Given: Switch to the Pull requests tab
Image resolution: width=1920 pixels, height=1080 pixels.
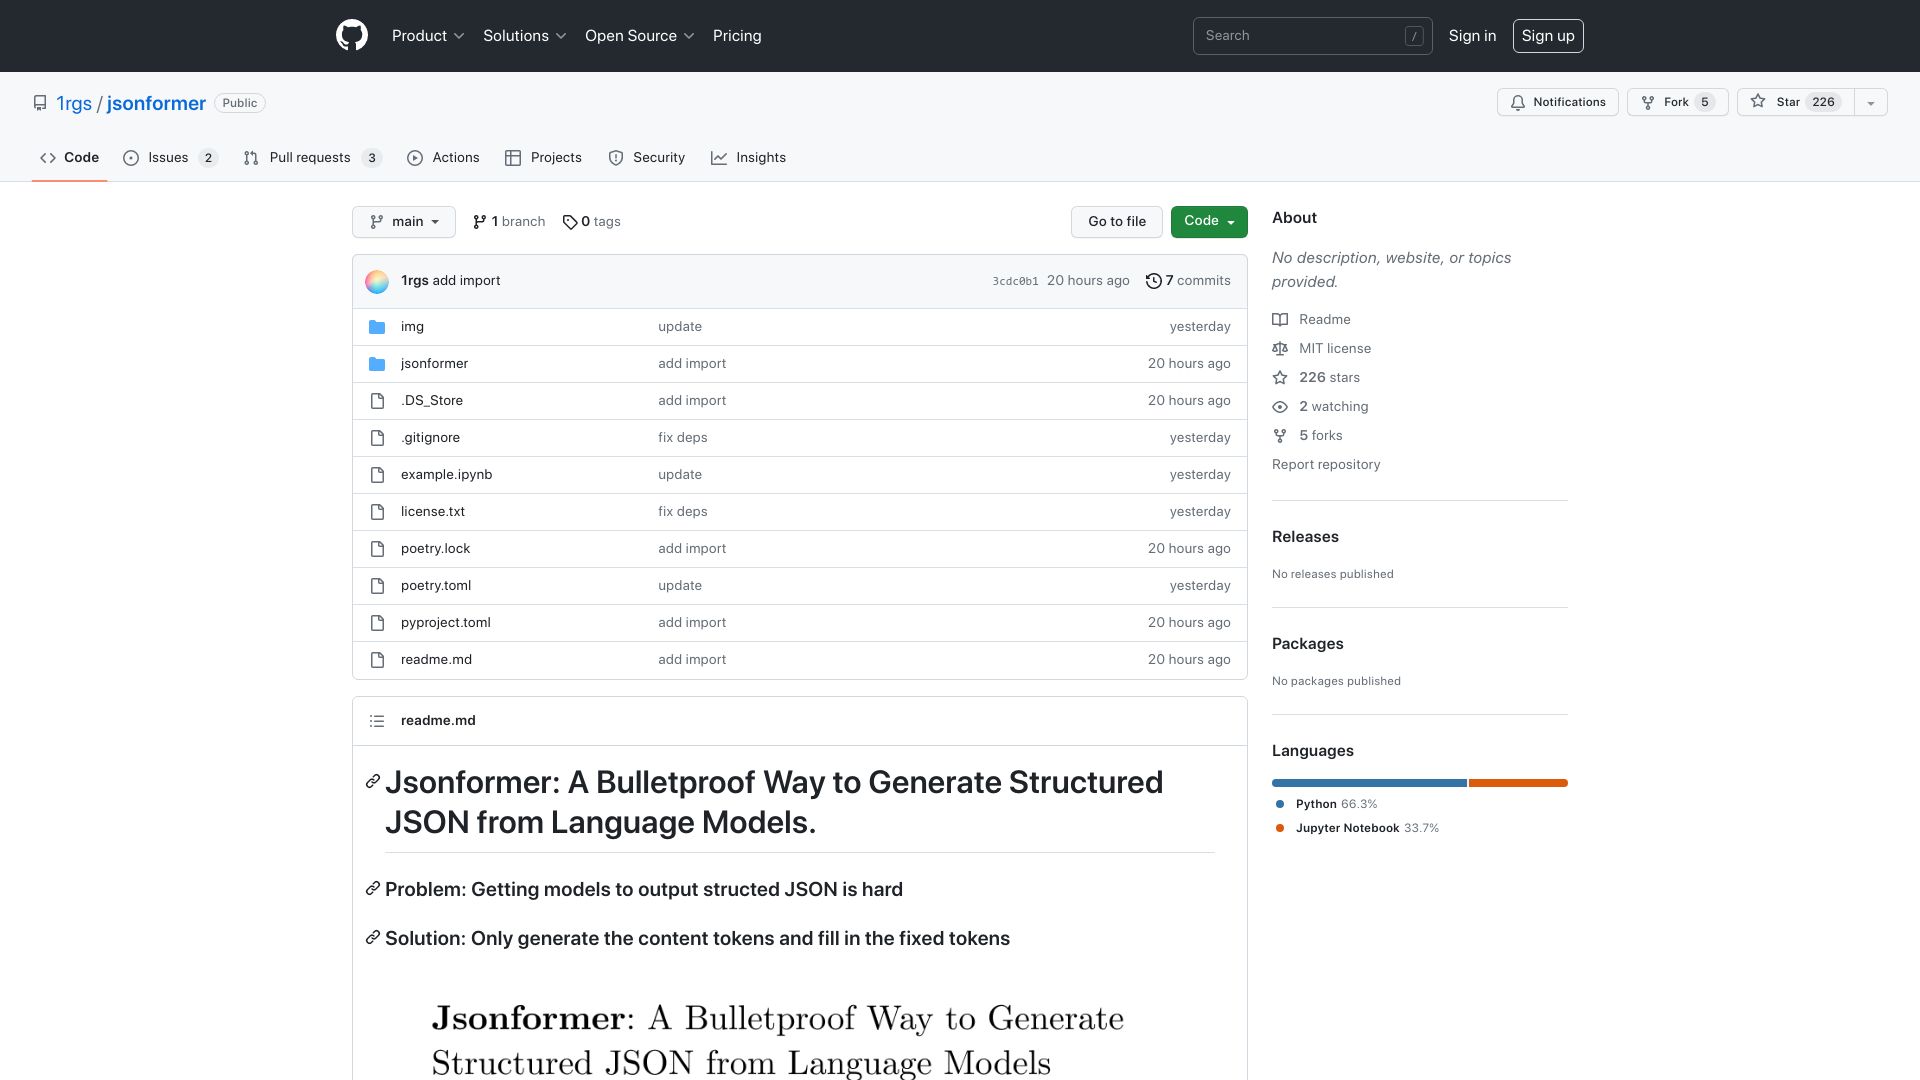Looking at the screenshot, I should point(312,158).
